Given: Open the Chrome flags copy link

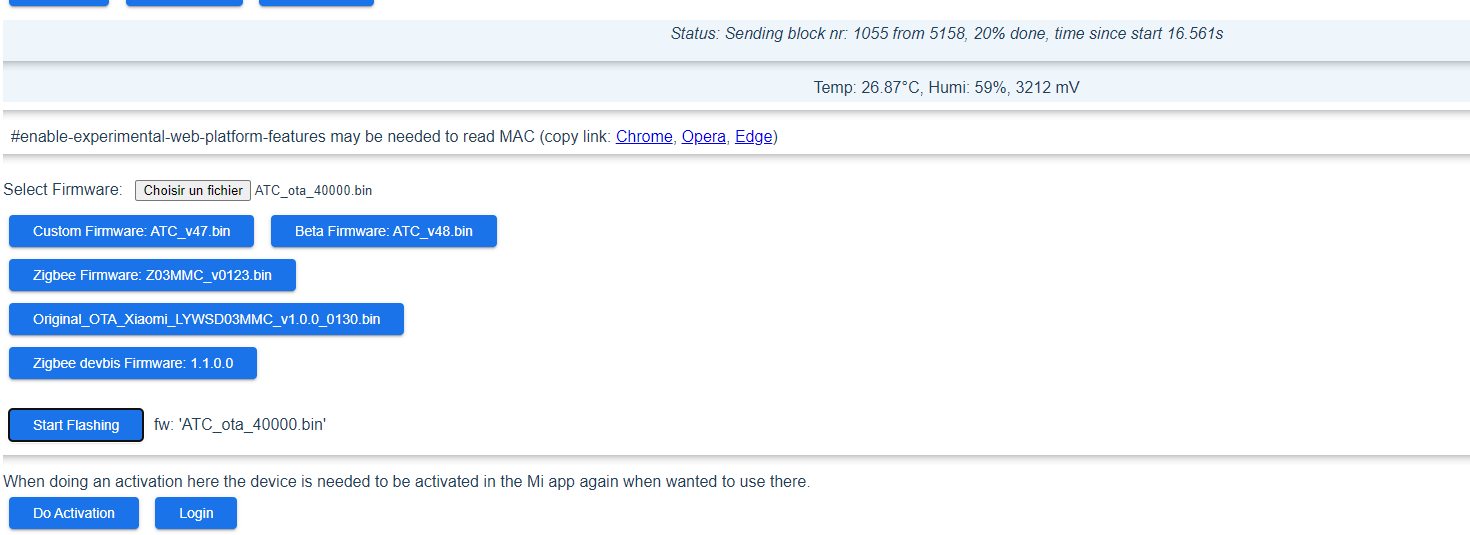Looking at the screenshot, I should click(644, 137).
